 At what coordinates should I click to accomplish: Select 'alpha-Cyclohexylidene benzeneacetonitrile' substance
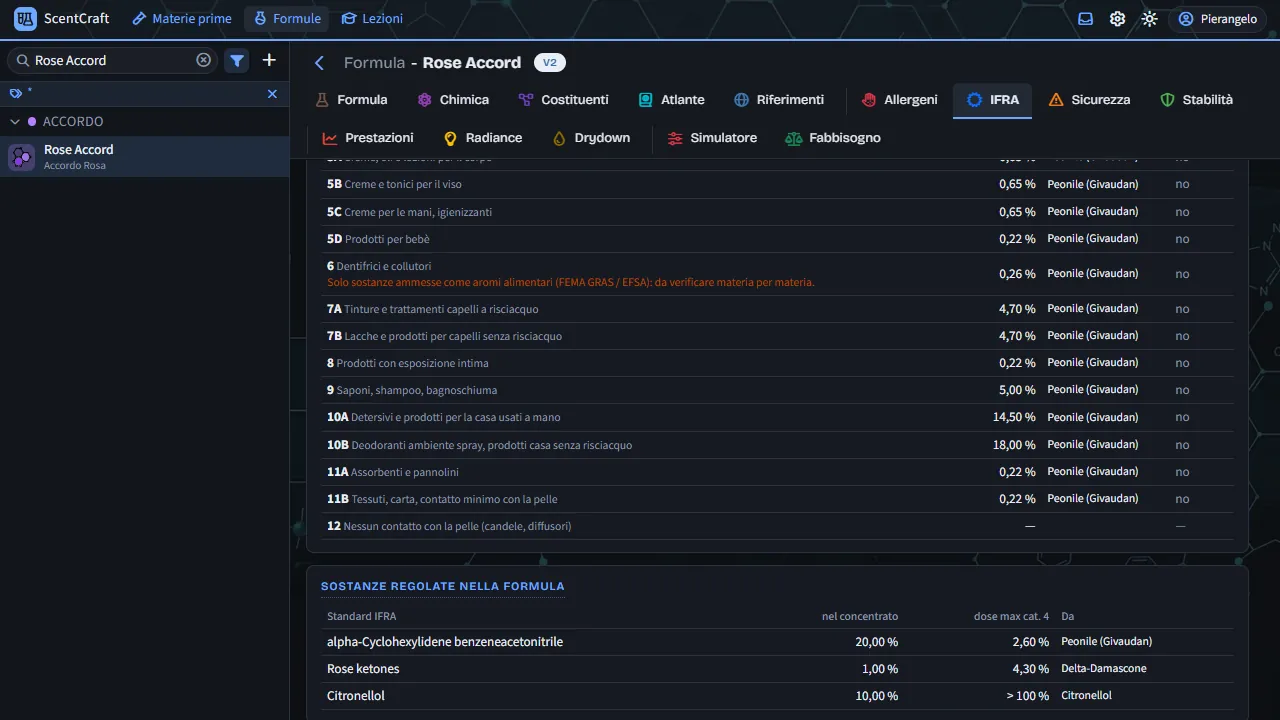click(445, 642)
